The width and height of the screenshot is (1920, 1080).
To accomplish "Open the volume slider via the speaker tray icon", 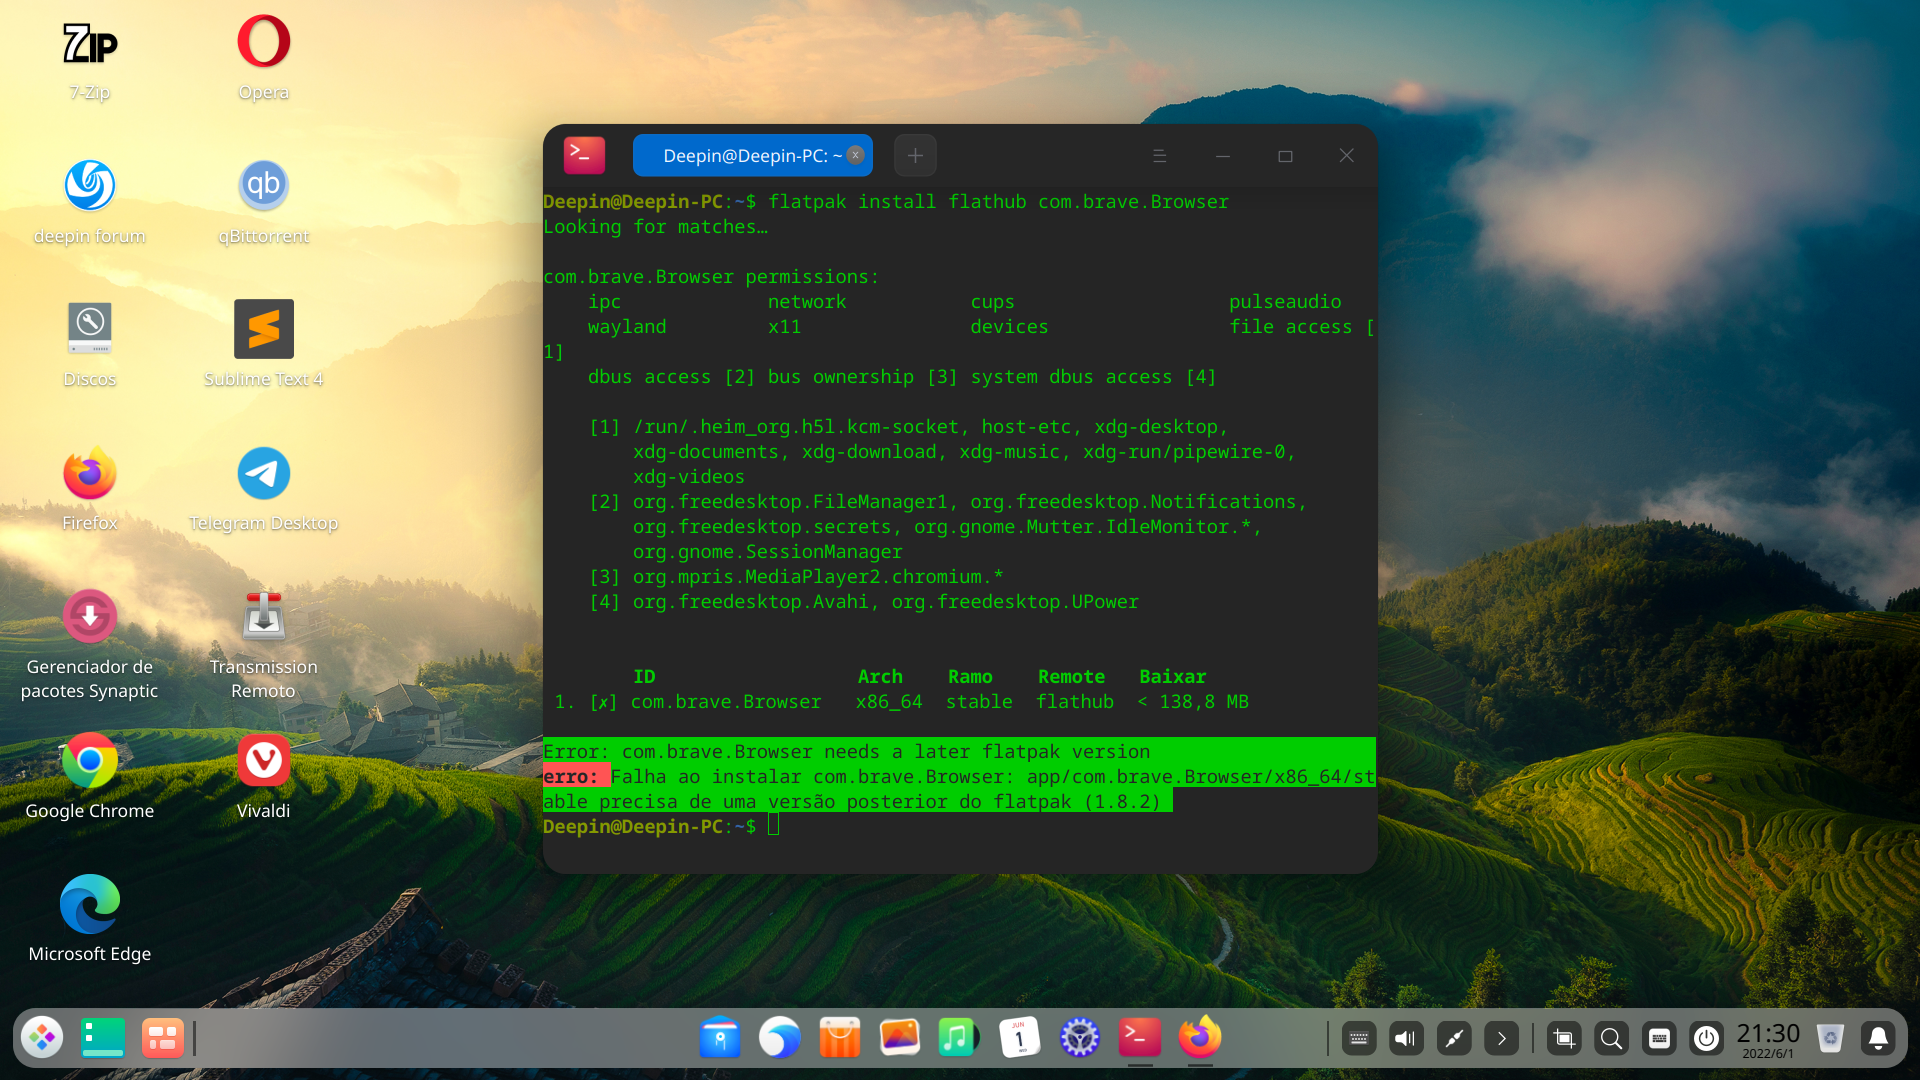I will [1406, 1038].
